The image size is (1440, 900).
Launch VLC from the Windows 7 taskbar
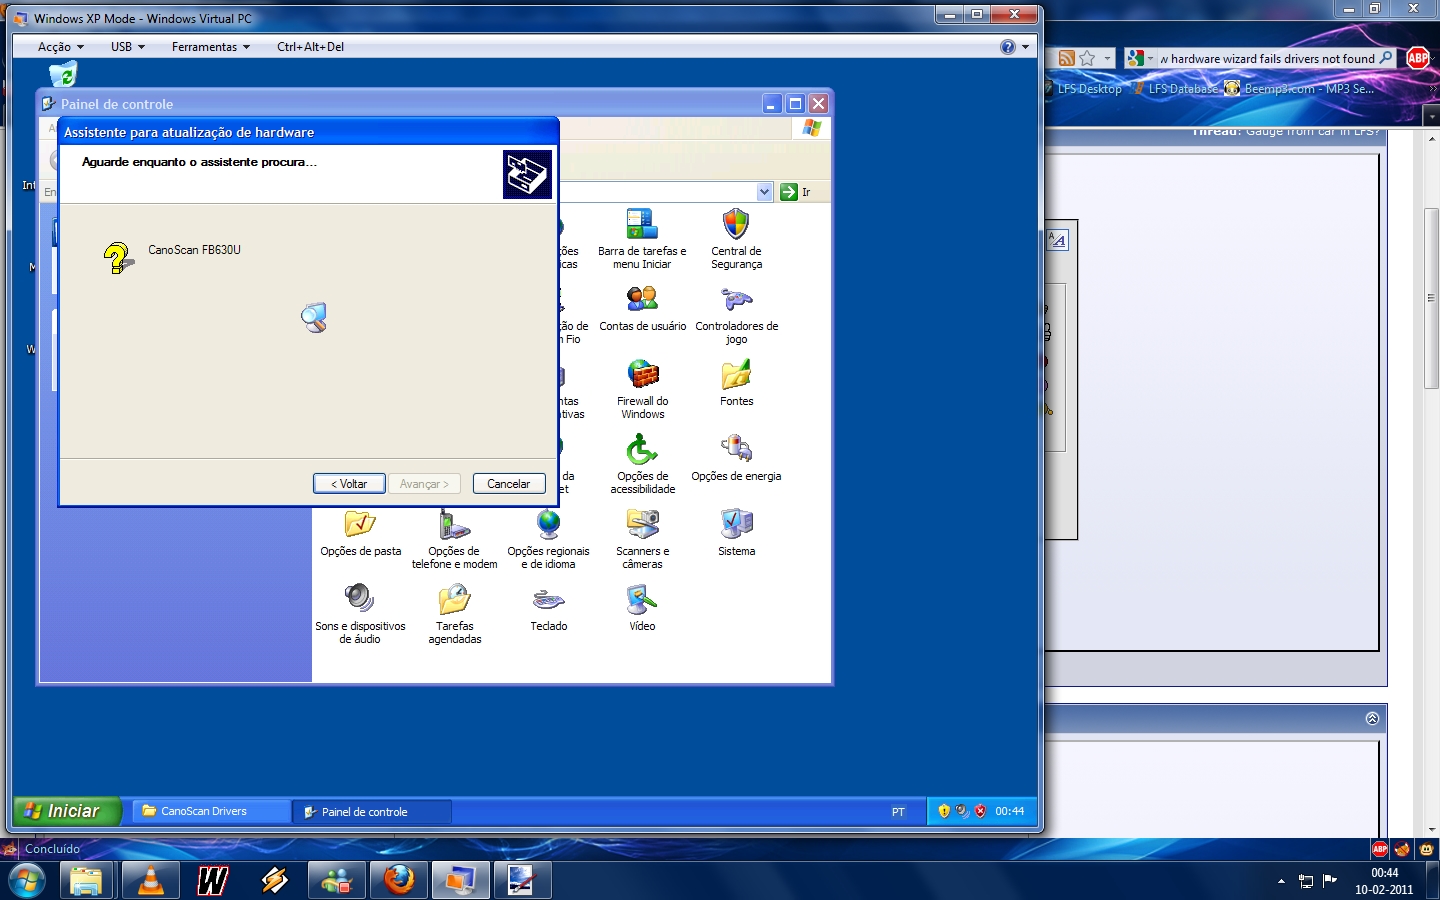[x=150, y=880]
